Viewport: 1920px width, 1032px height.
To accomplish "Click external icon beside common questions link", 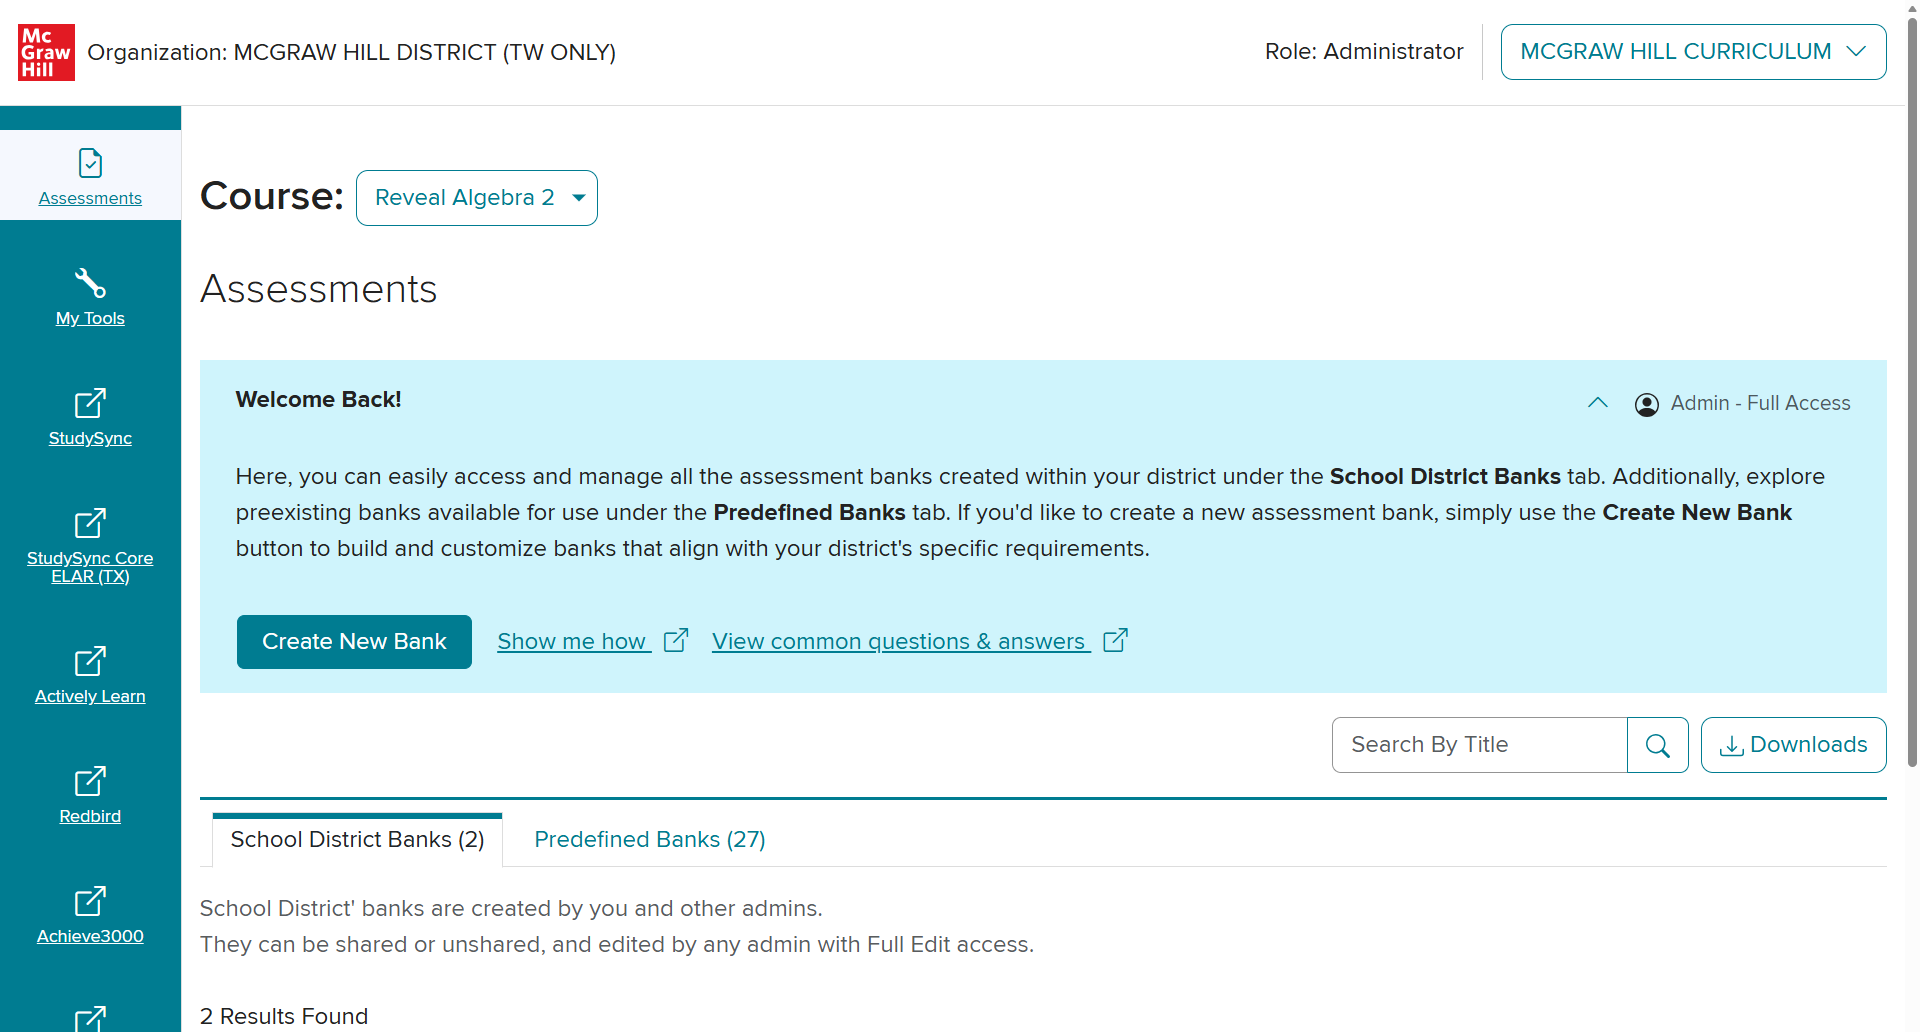I will 1115,640.
